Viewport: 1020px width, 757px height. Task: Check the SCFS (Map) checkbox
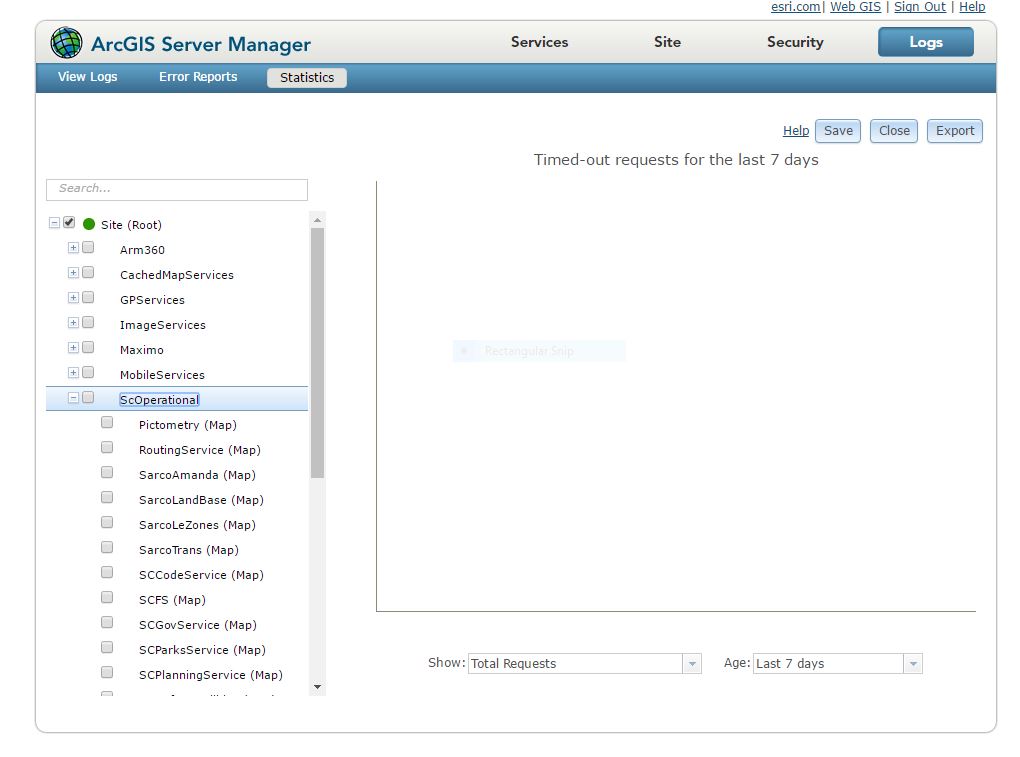(x=107, y=598)
